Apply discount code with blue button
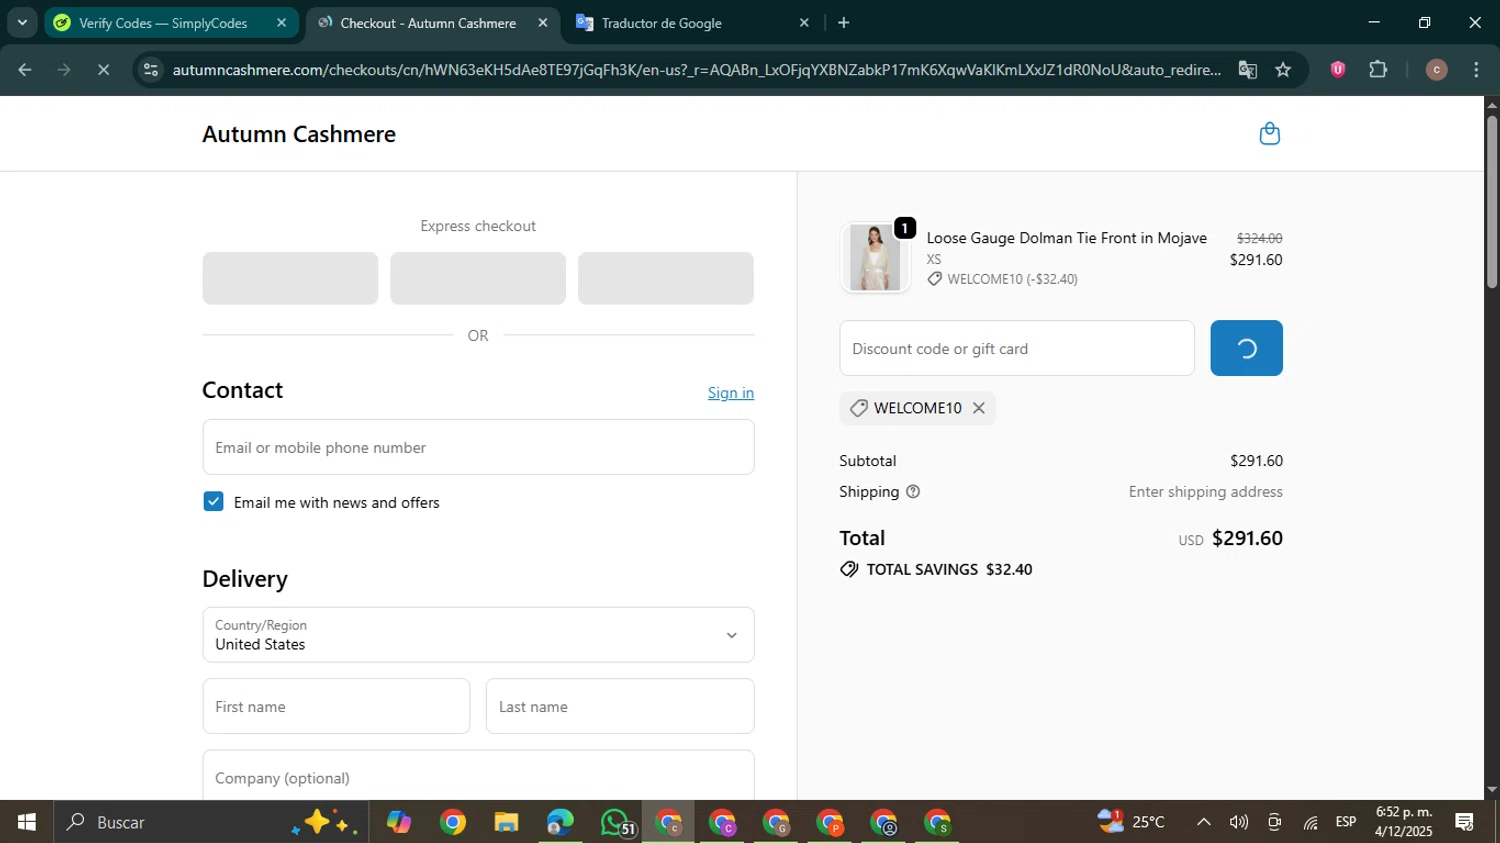 pos(1246,348)
